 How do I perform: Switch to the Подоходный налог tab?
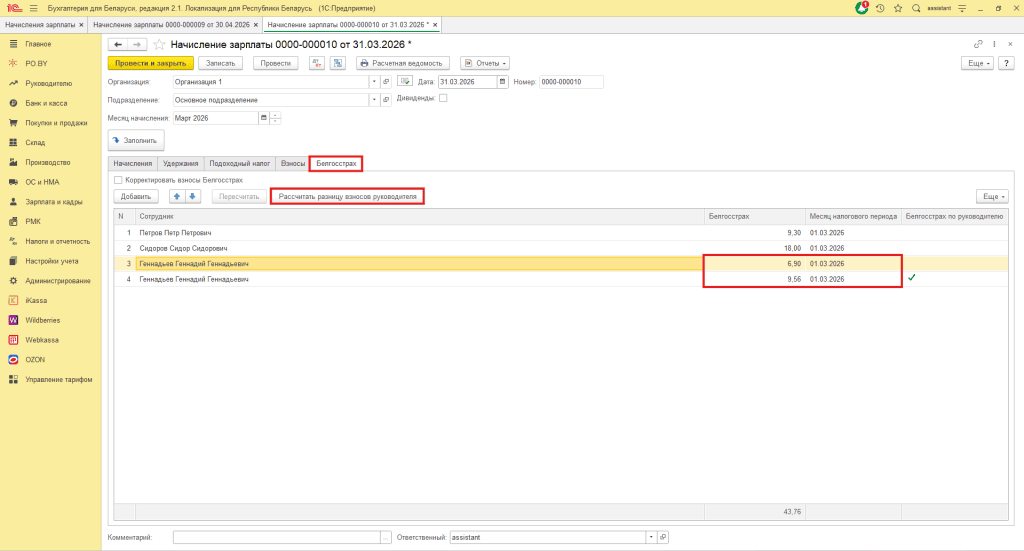(240, 163)
